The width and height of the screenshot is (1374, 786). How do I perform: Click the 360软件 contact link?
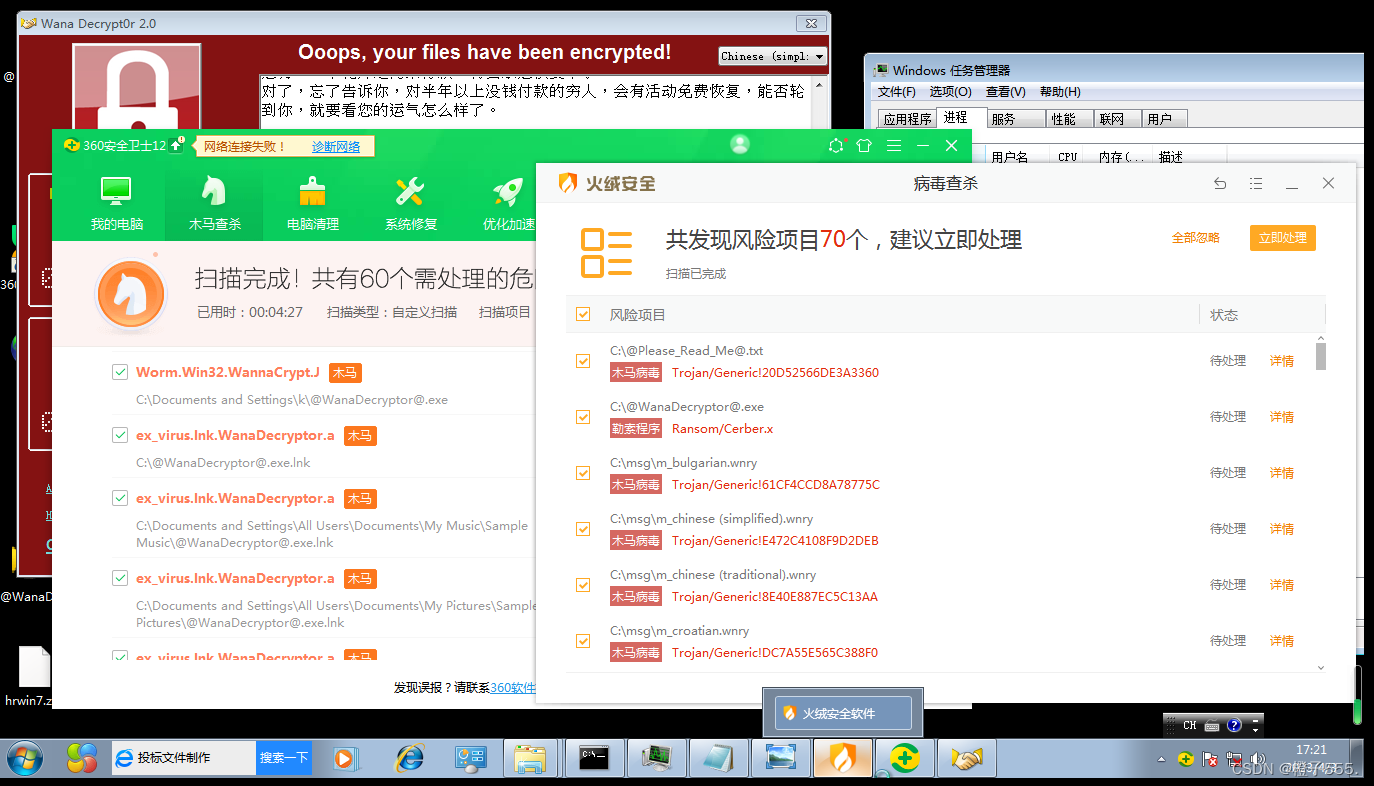click(513, 688)
